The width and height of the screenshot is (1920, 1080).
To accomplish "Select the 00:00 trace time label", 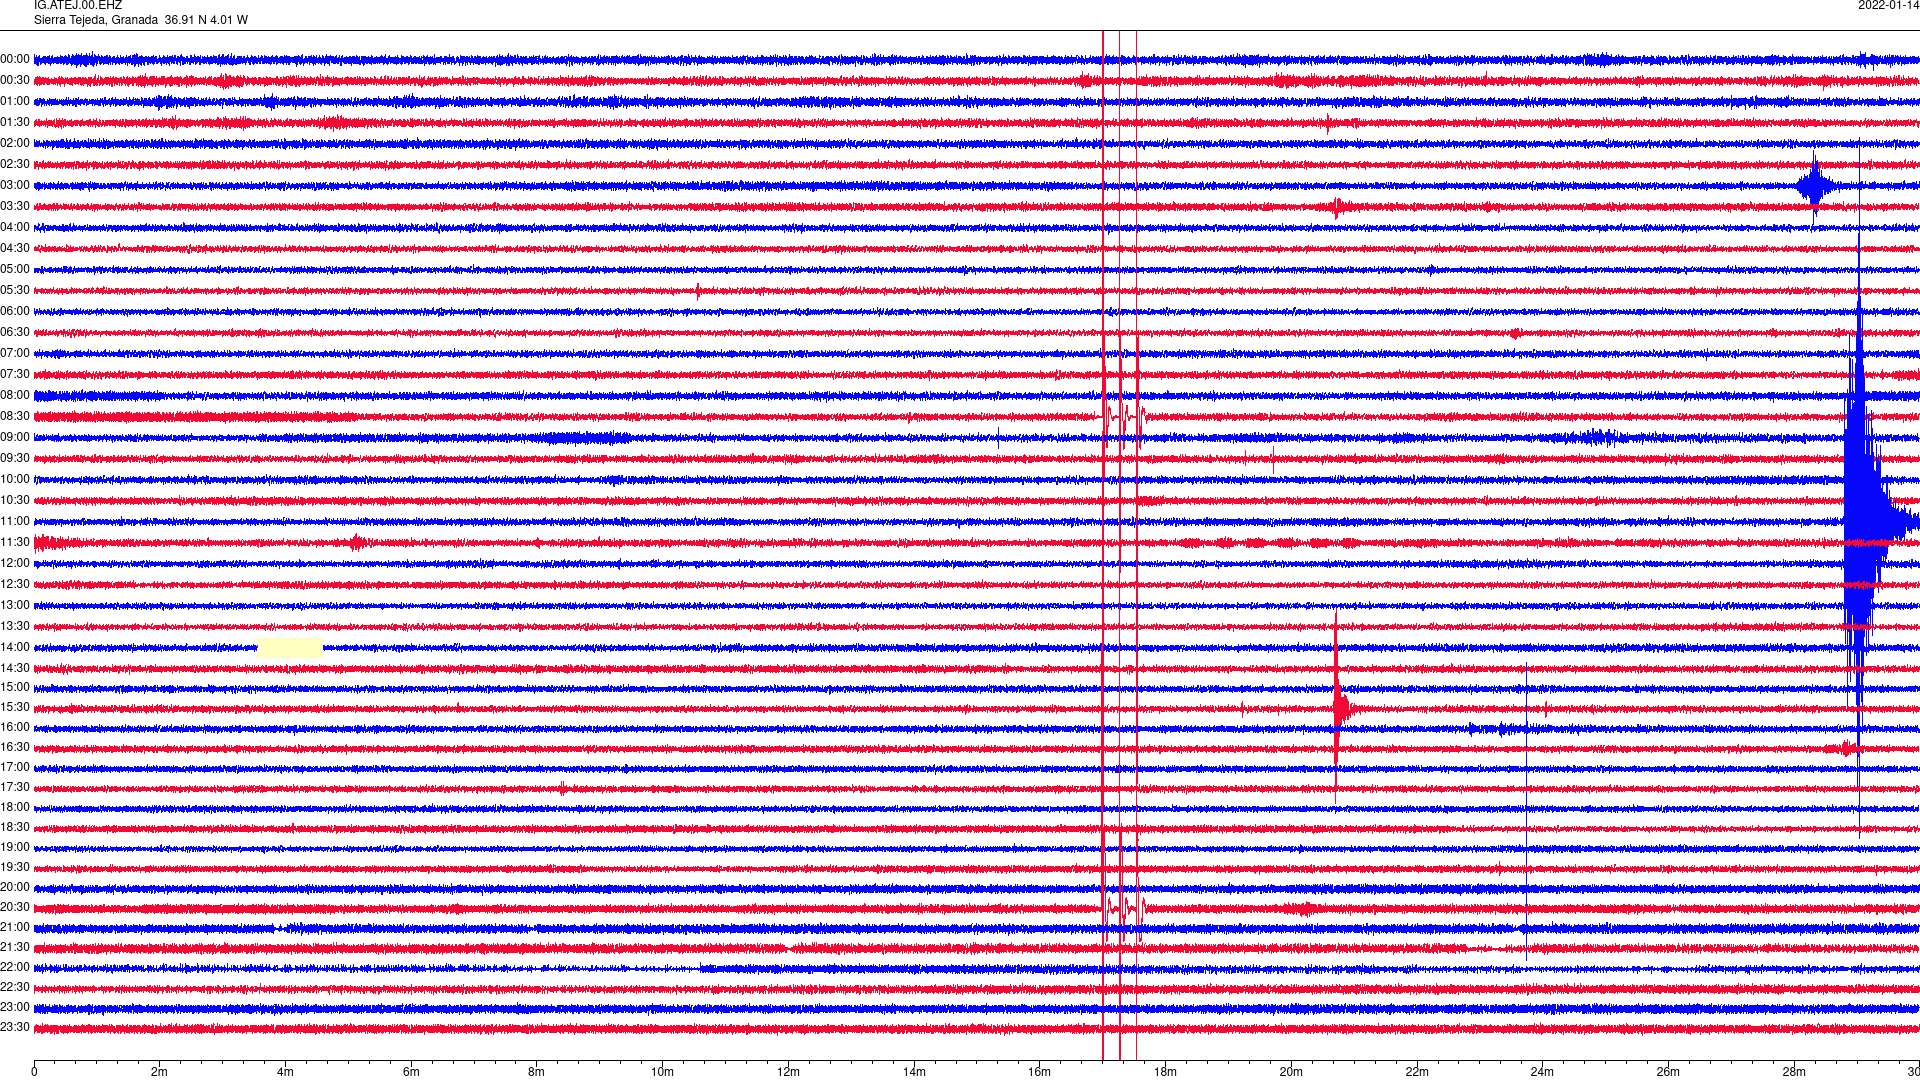I will [15, 59].
